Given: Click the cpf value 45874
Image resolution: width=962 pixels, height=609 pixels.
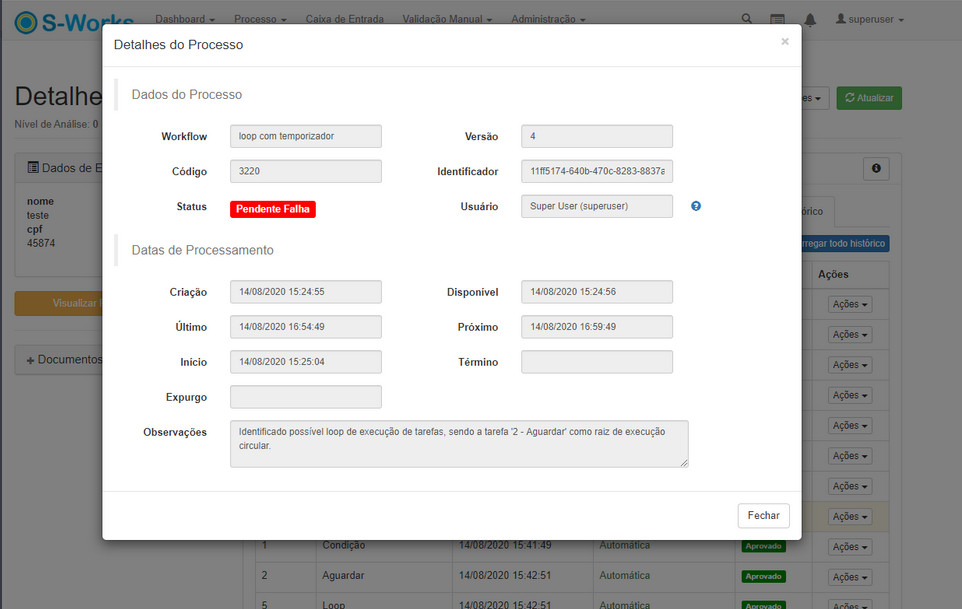Looking at the screenshot, I should click(41, 243).
